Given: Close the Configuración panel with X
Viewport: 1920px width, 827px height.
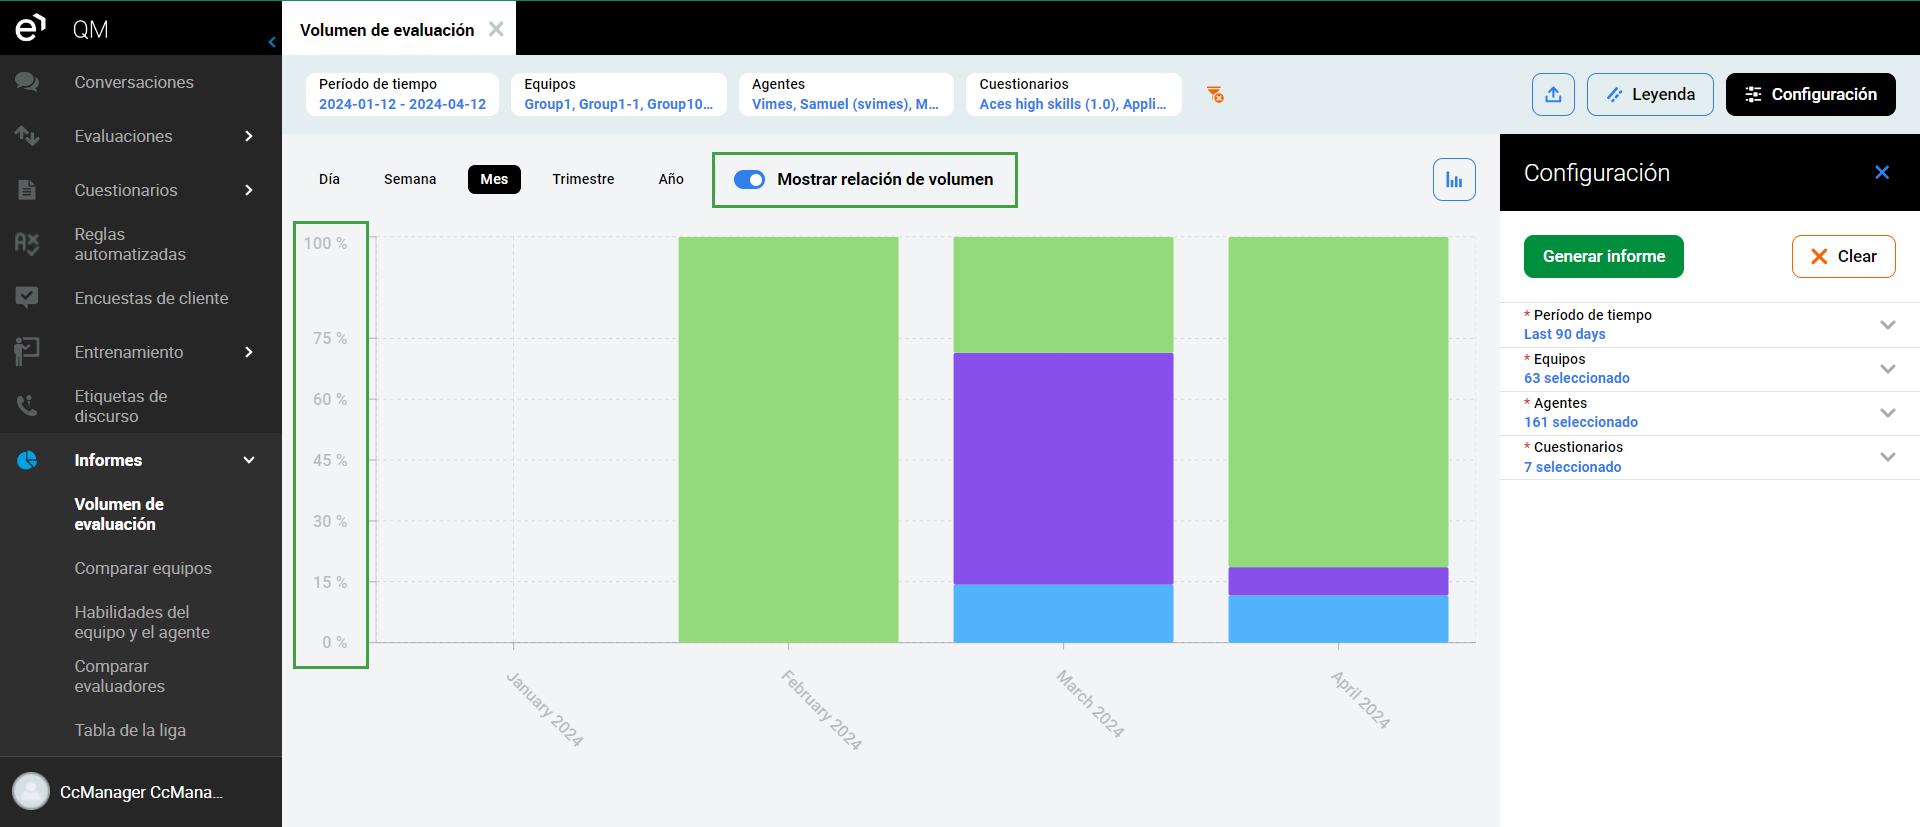Looking at the screenshot, I should point(1882,172).
